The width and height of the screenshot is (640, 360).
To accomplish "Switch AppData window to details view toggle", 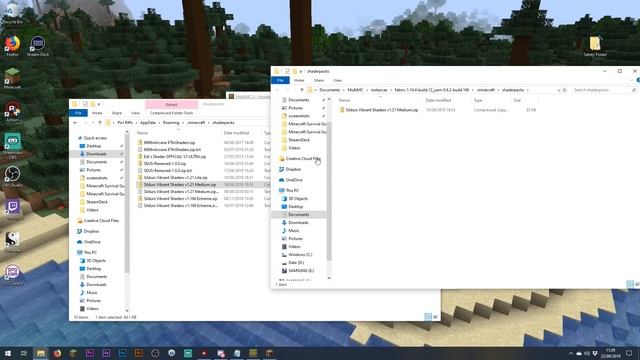I will [x=428, y=317].
